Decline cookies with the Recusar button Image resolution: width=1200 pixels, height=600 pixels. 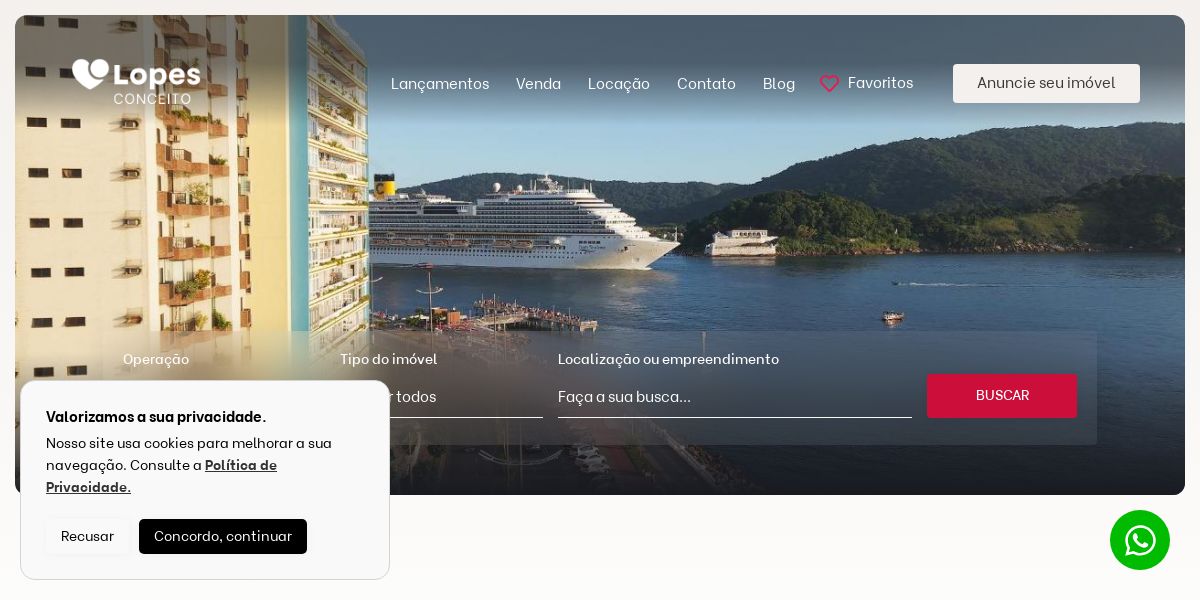pos(87,536)
